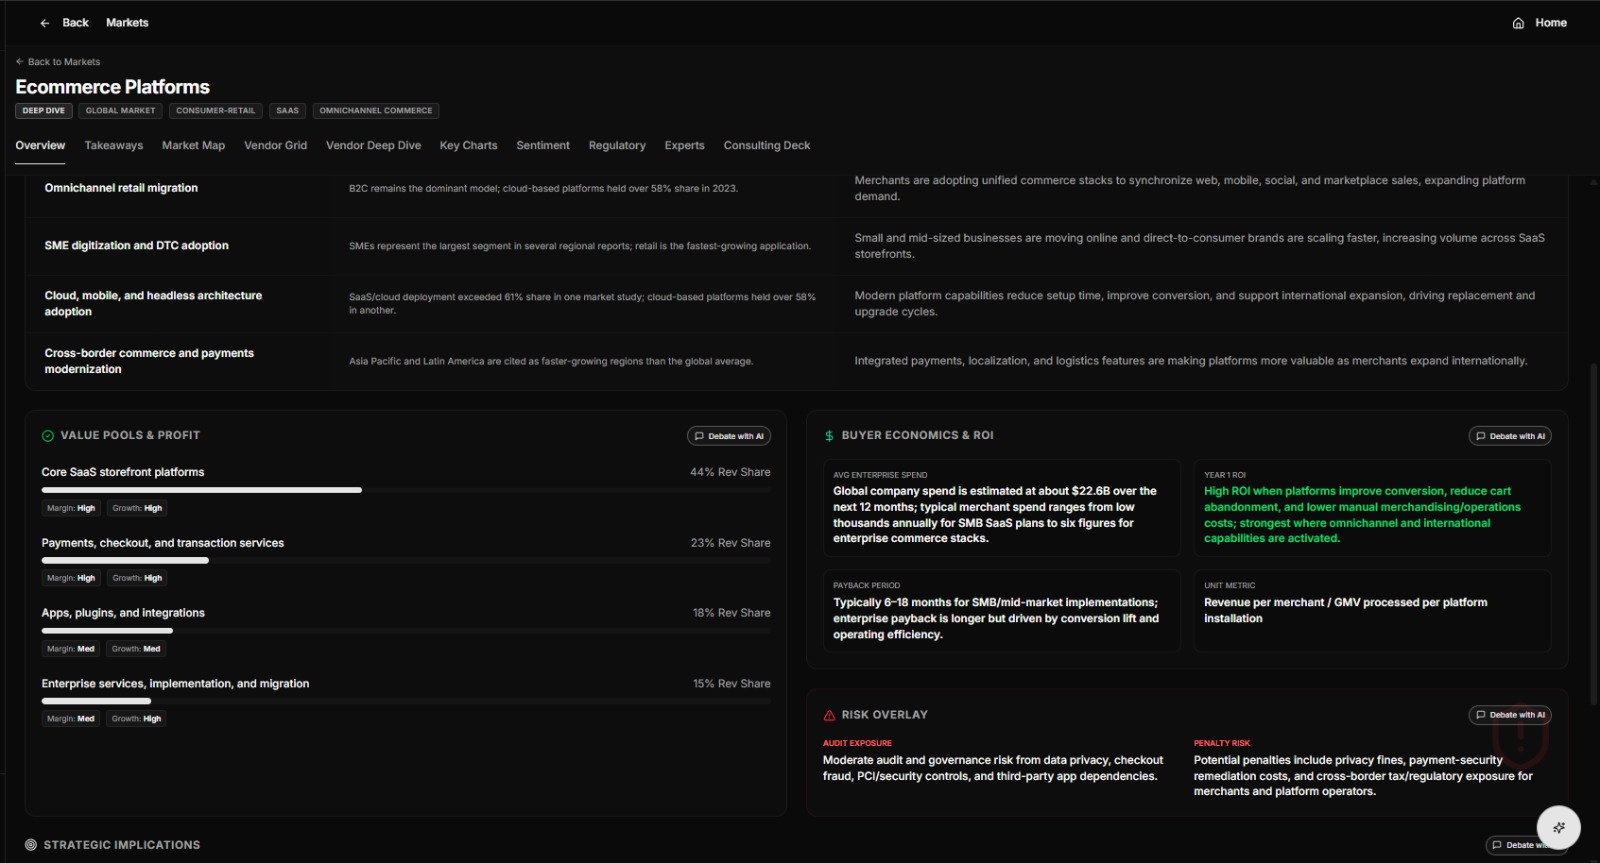Click the '44% Rev Share' value

(x=730, y=472)
